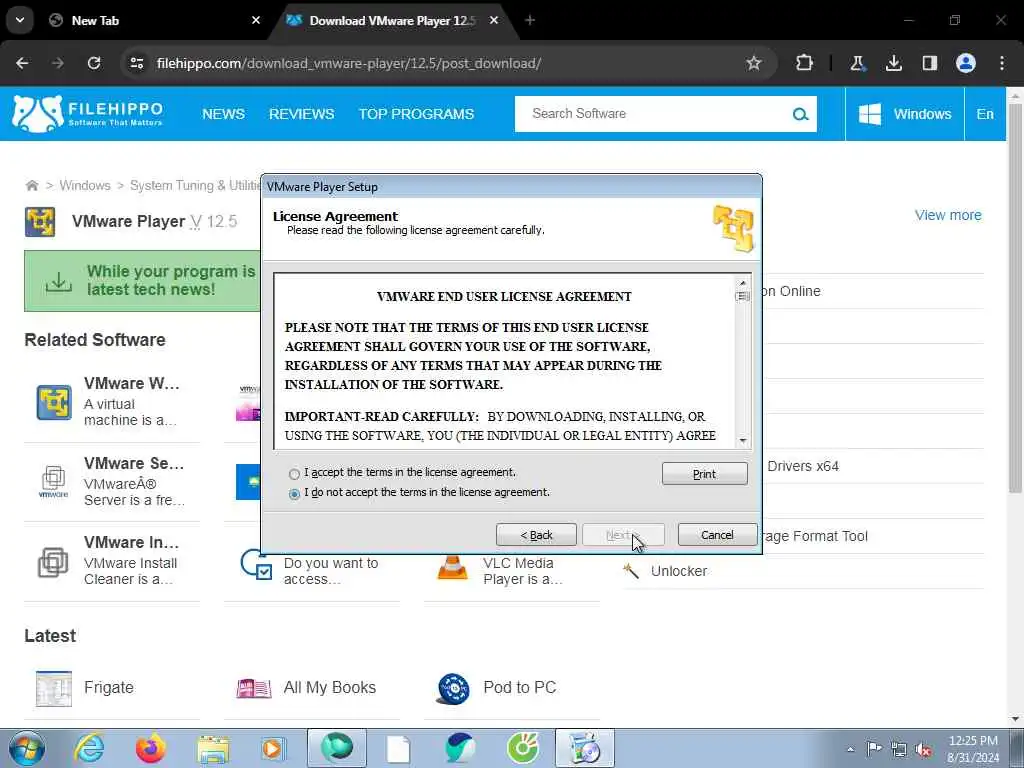Click the View more link
The image size is (1024, 768).
tap(948, 215)
